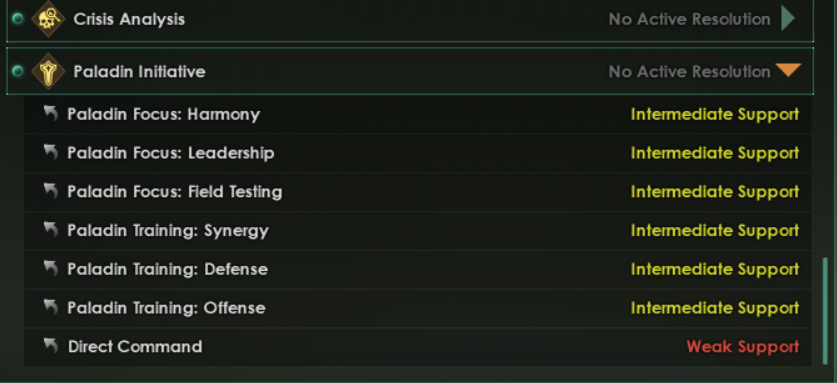Click the arrow icon beside Paladin Focus: Leadership

[51, 152]
